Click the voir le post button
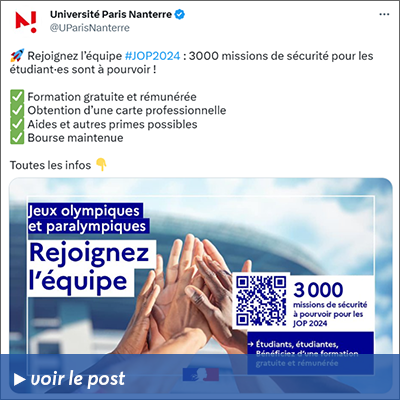The height and width of the screenshot is (400, 400). tap(70, 379)
